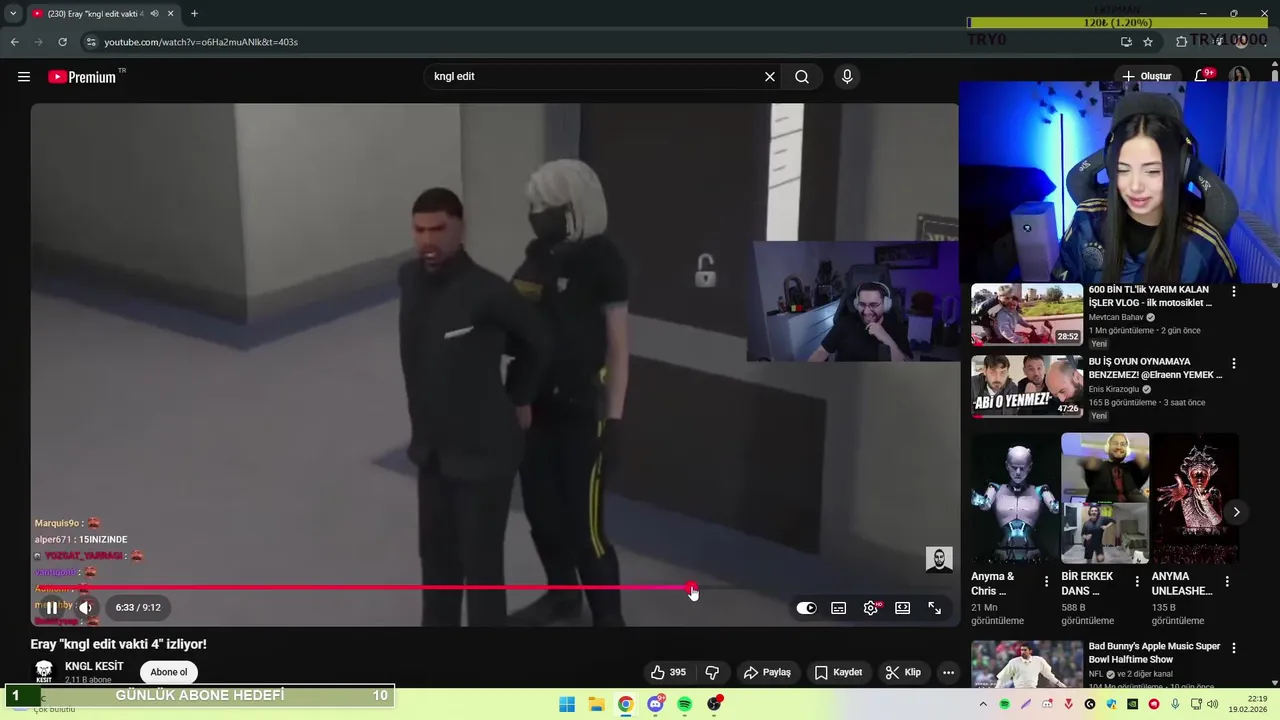Click the progress bar scrubber handle

coord(691,588)
